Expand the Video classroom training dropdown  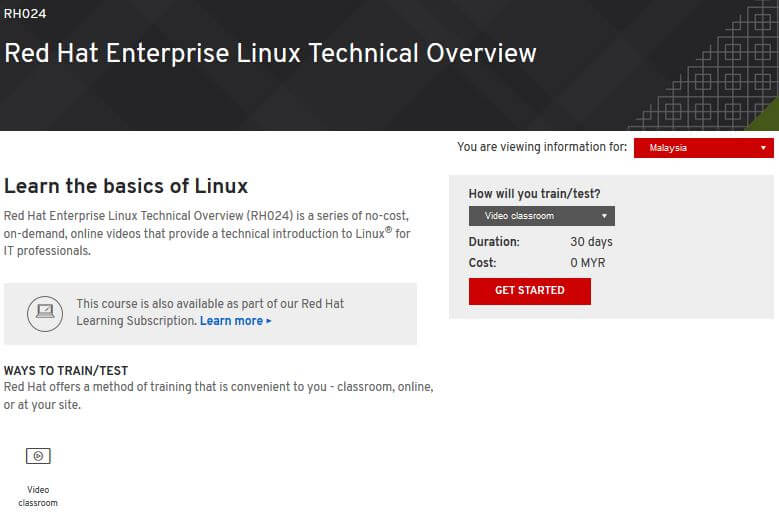coord(541,216)
